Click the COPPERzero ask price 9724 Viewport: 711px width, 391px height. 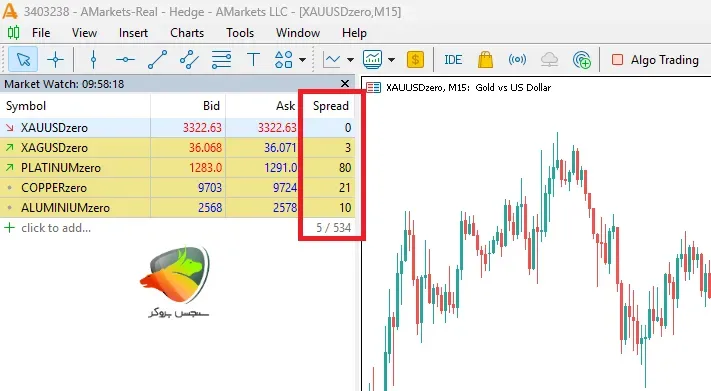point(284,188)
